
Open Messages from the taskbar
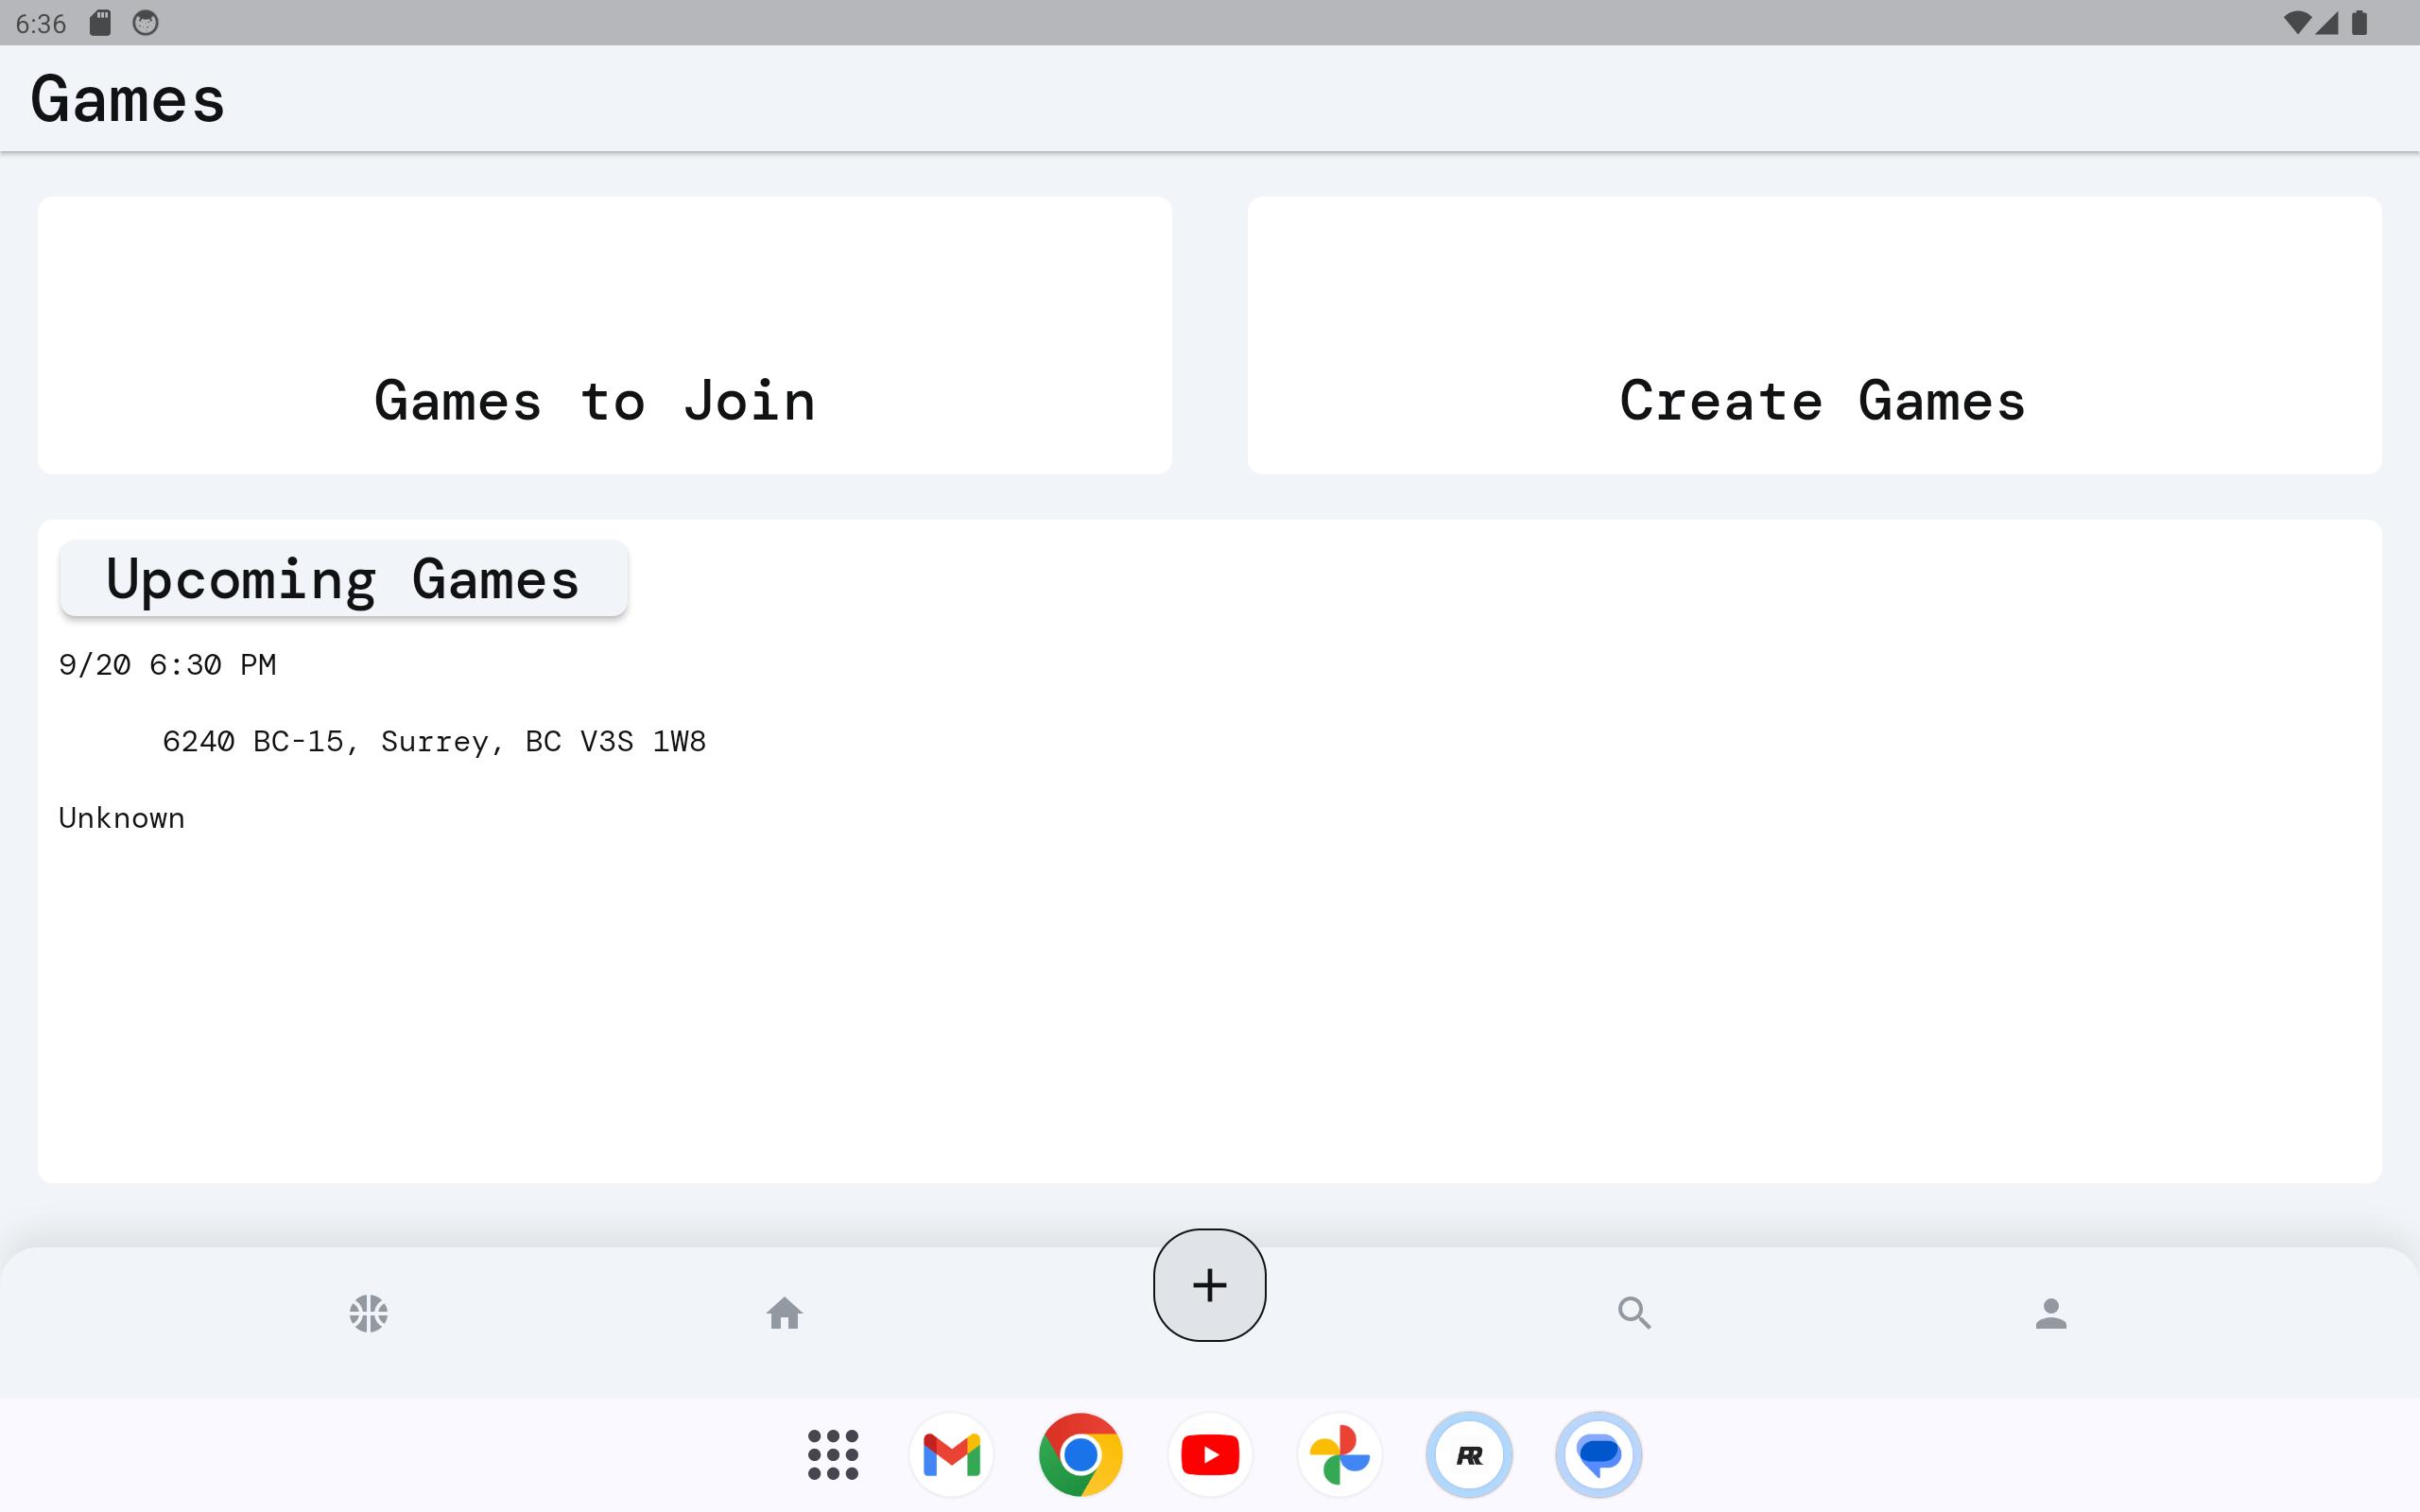(x=1598, y=1454)
